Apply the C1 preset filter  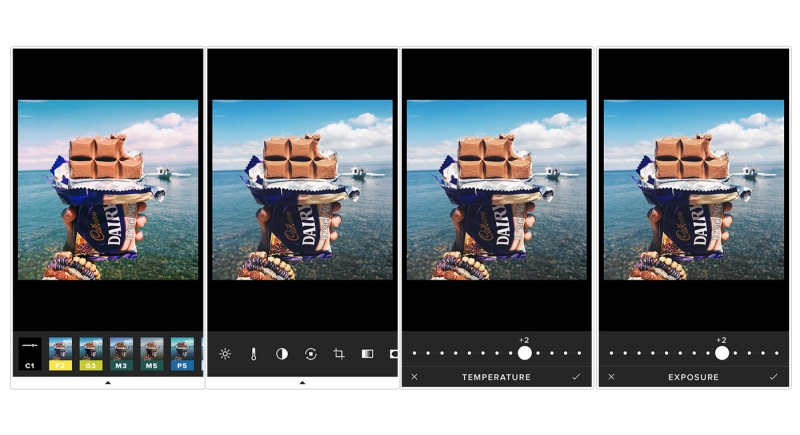30,354
